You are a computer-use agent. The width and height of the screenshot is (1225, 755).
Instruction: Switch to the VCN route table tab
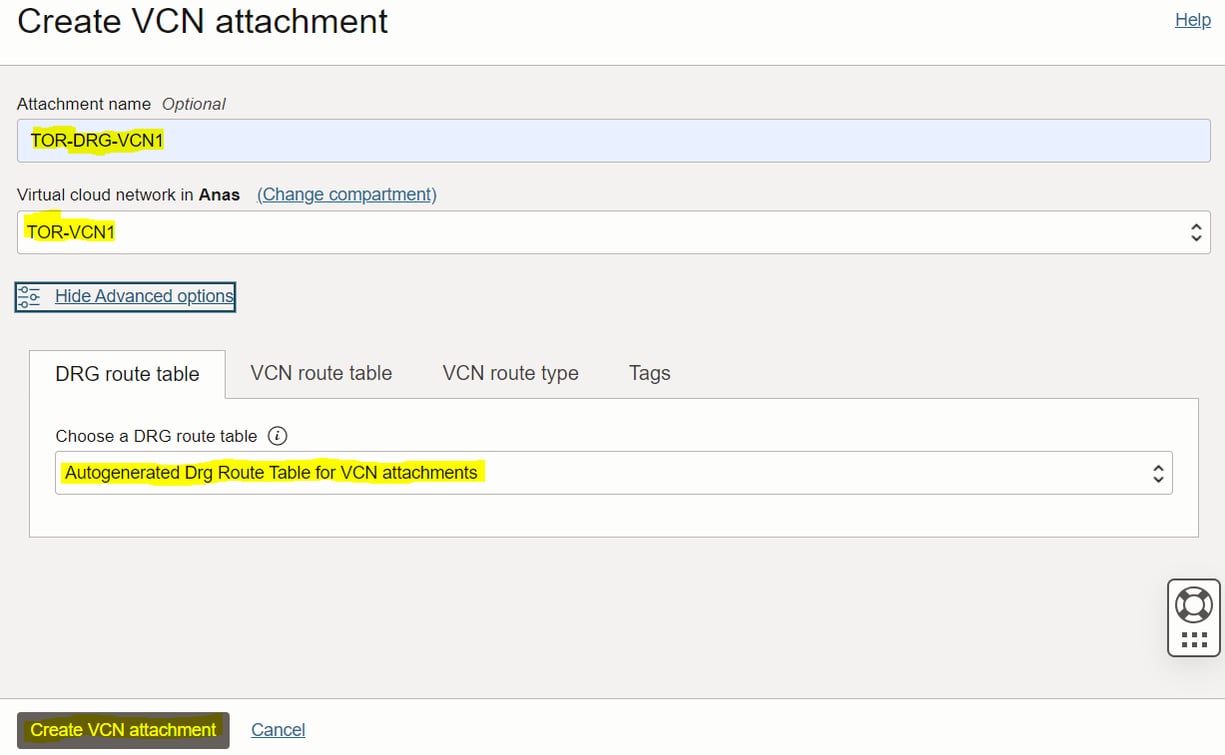[x=321, y=373]
